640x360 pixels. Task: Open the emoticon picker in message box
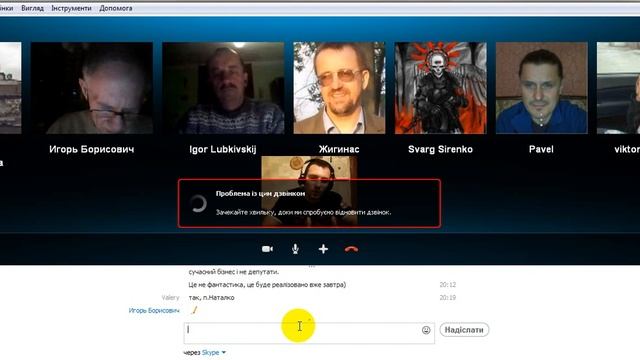click(x=426, y=330)
